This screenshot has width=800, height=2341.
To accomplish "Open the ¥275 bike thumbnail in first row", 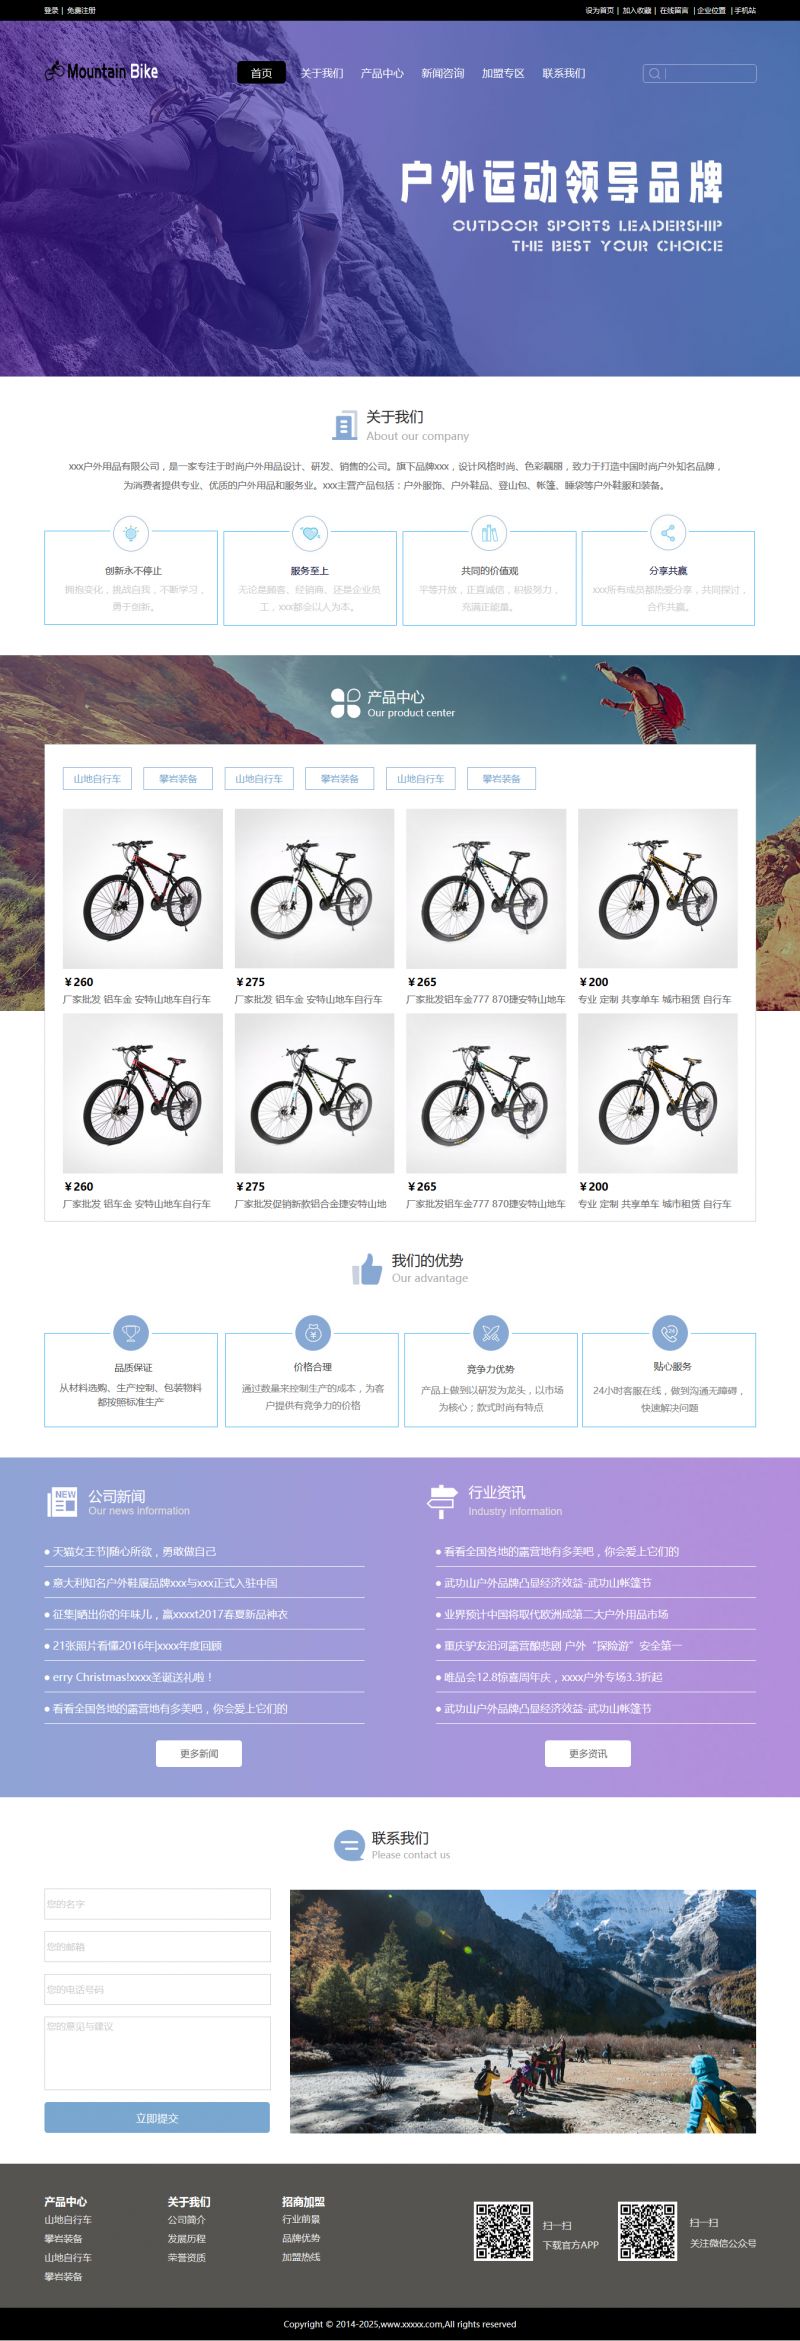I will [x=314, y=888].
